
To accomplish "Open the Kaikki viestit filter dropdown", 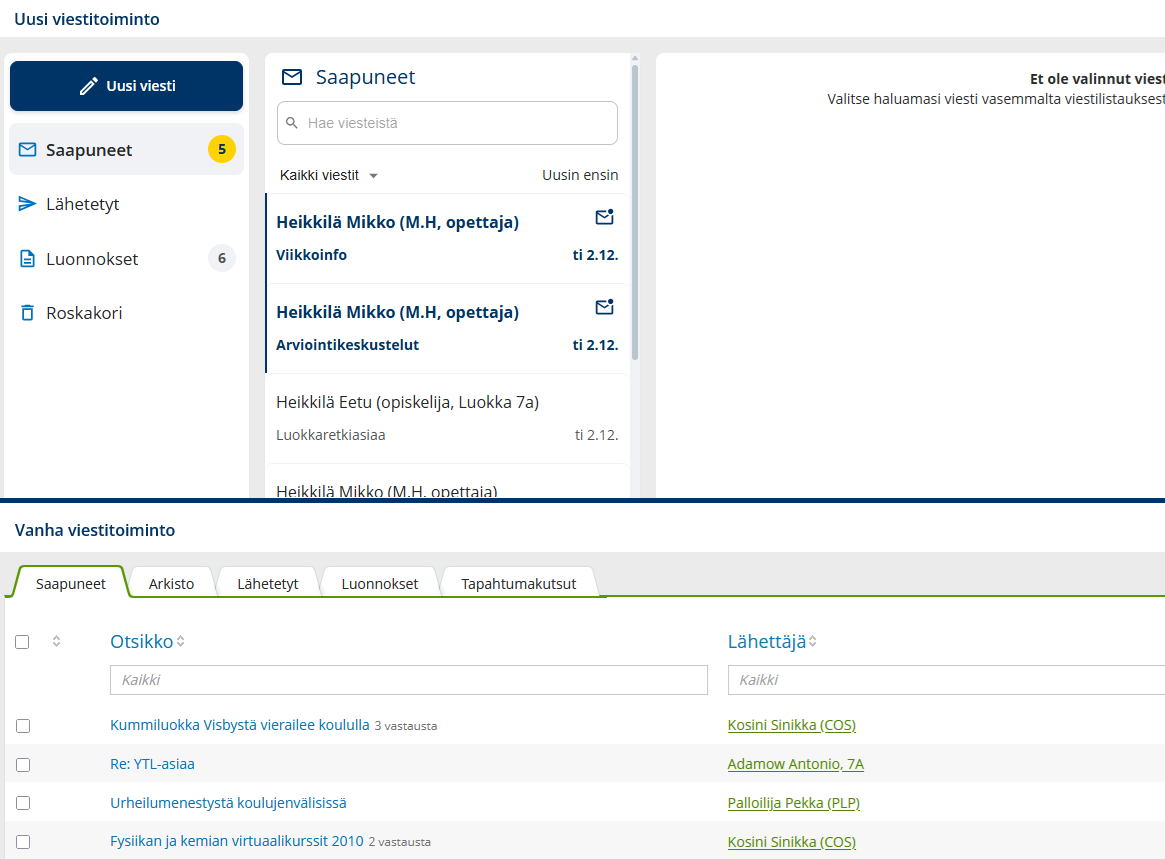I will [x=328, y=175].
